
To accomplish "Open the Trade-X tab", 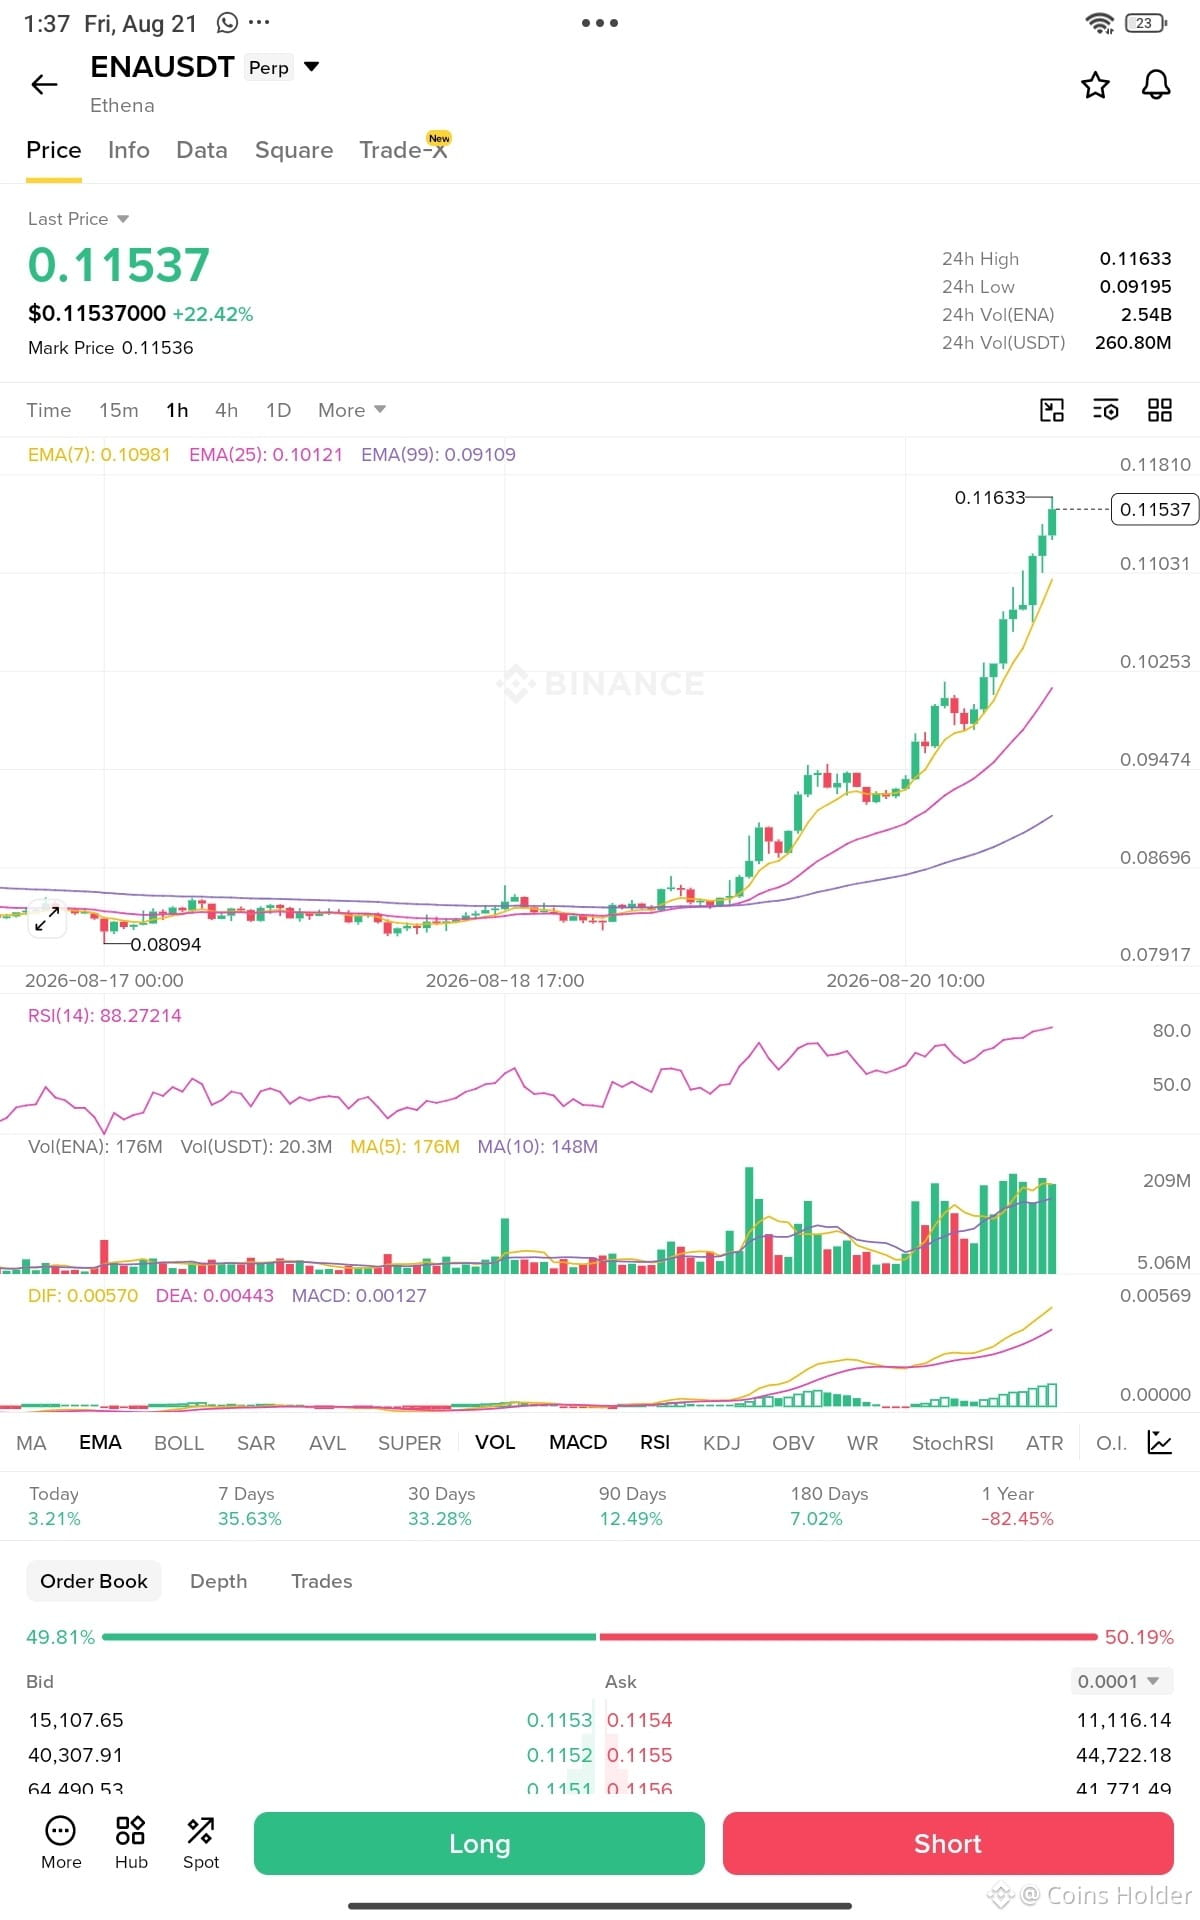I will tap(404, 149).
